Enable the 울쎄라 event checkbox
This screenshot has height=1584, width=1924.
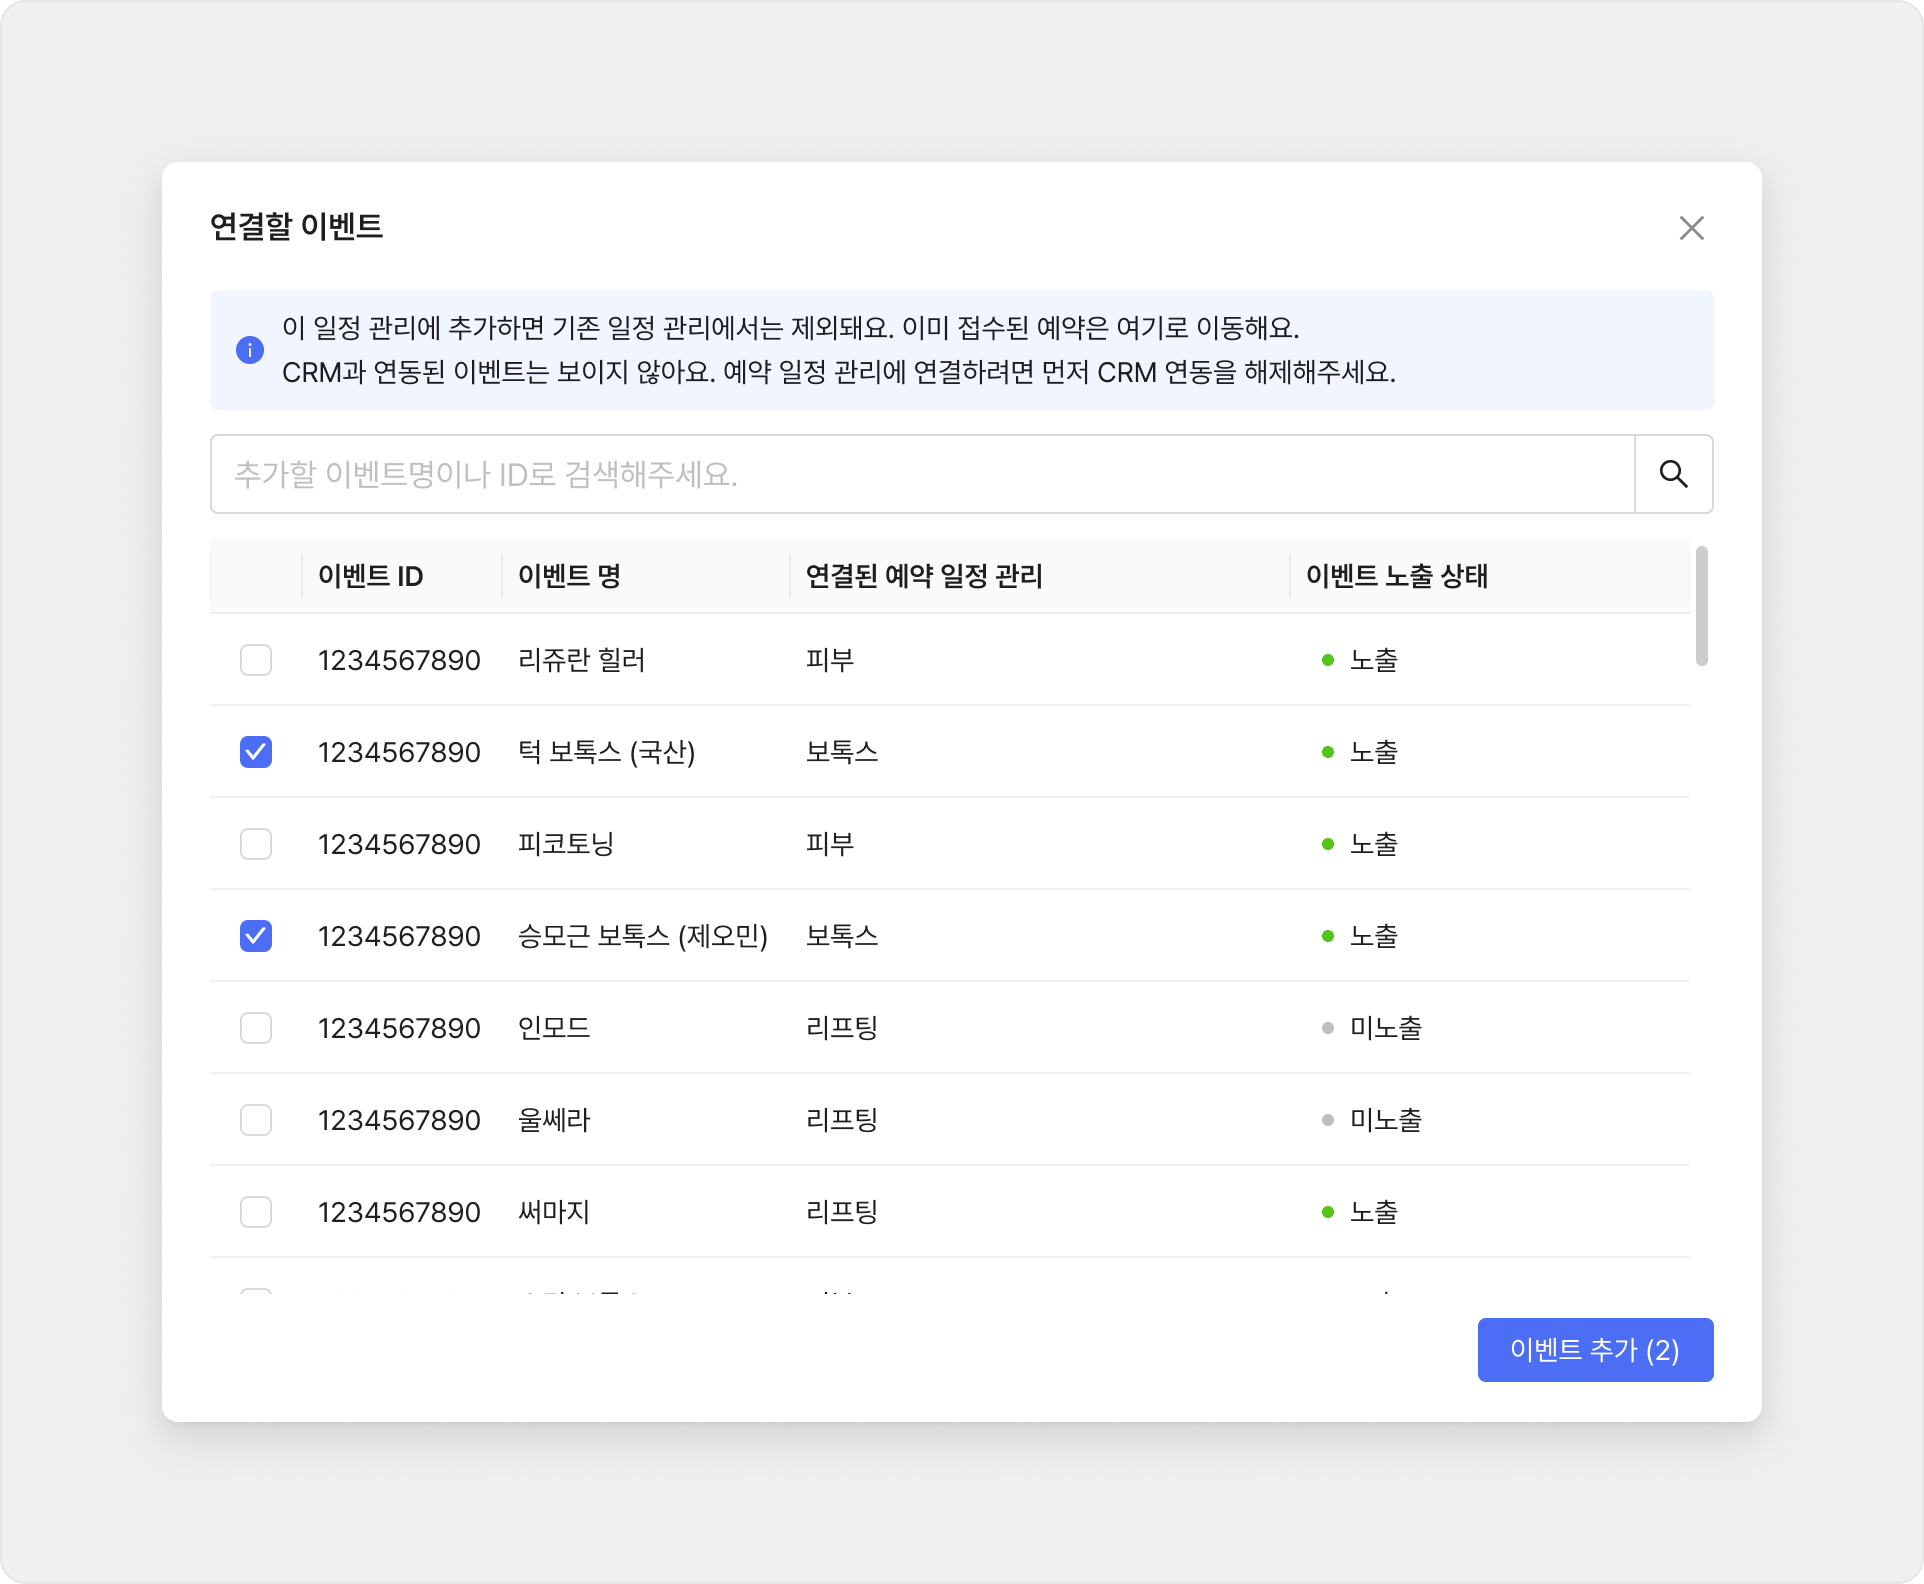[x=256, y=1120]
